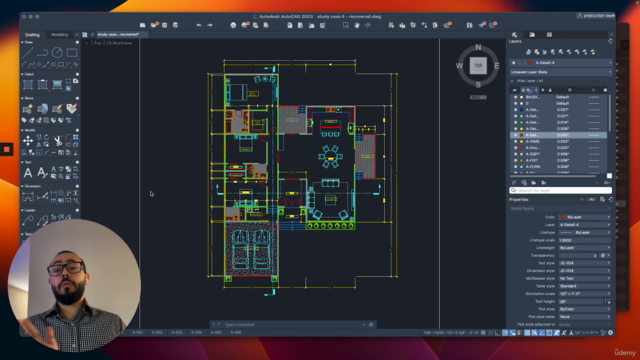Click the TOP face of the ViewCube
640x360 pixels.
click(478, 66)
